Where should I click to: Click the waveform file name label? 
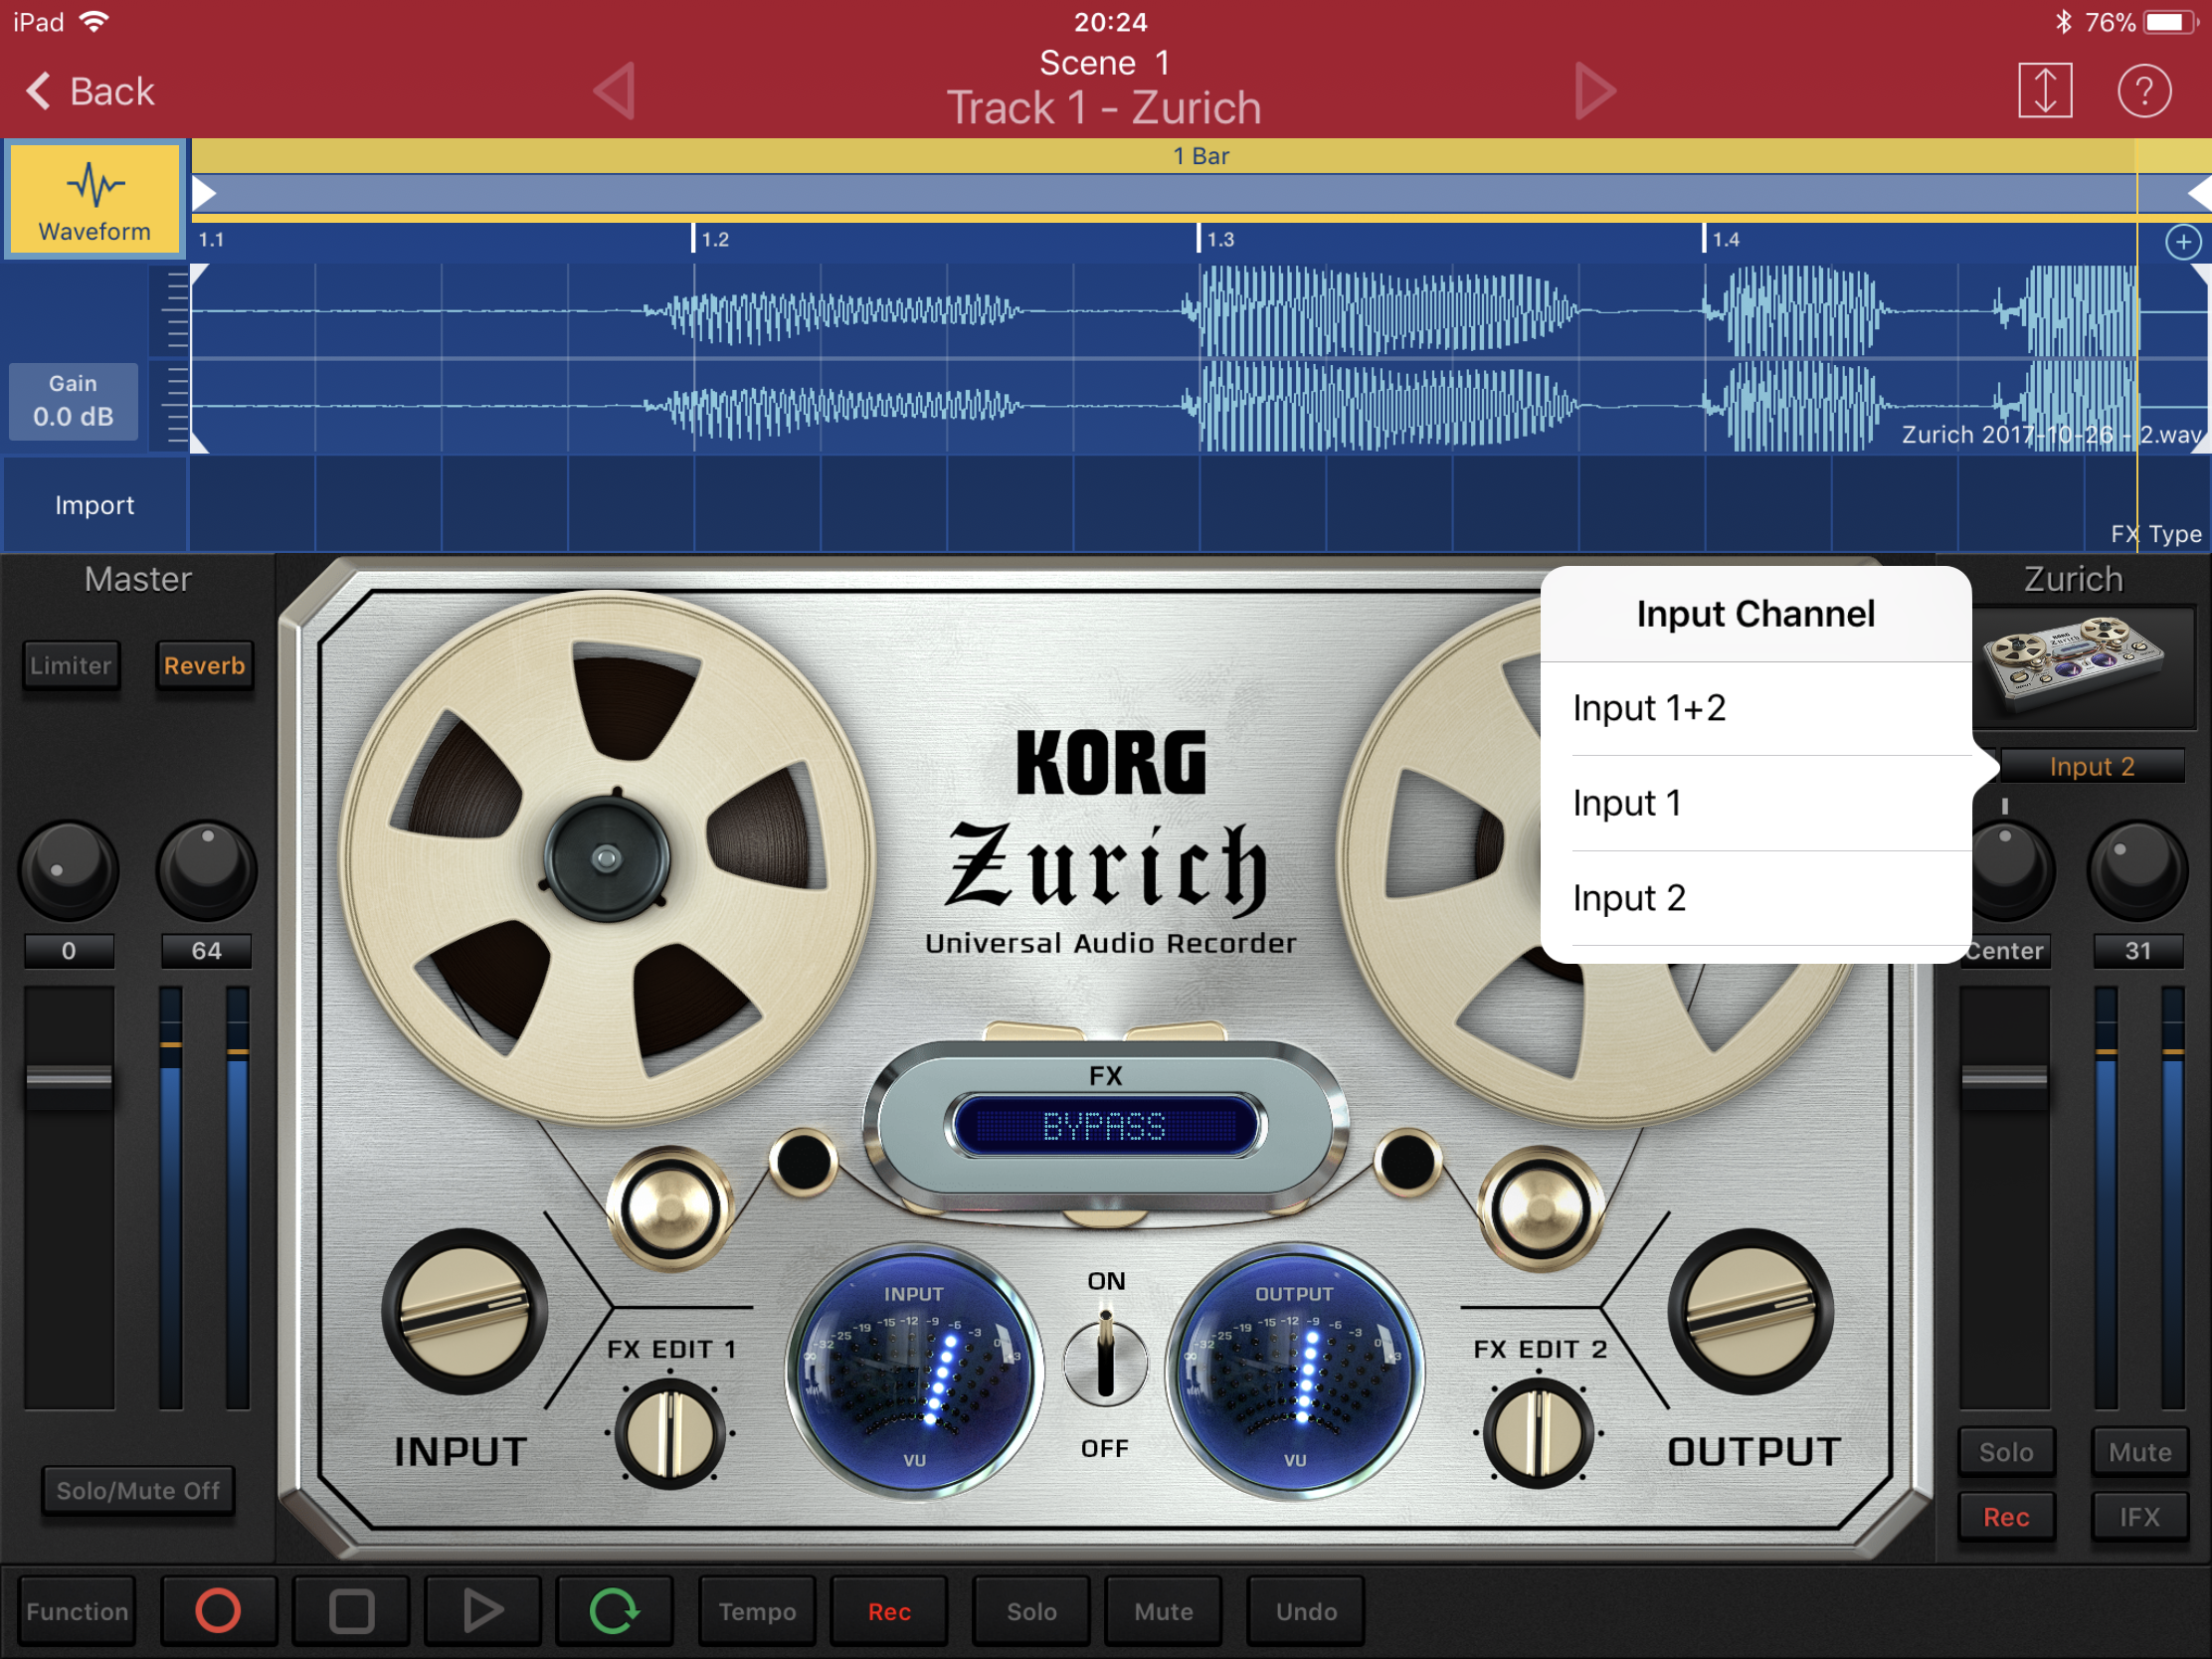2052,434
